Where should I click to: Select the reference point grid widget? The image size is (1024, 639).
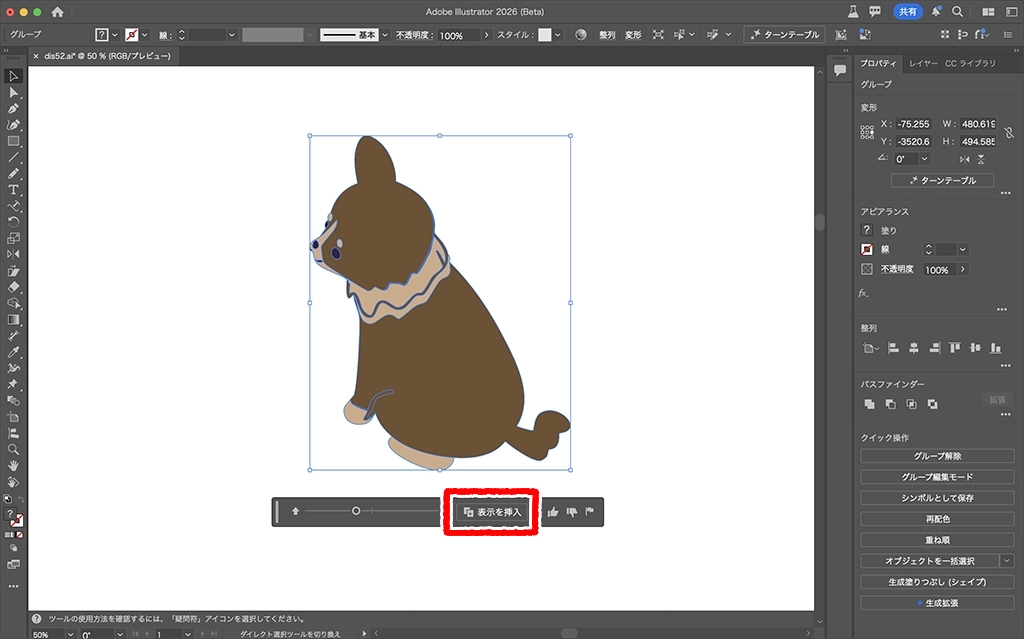[x=867, y=132]
